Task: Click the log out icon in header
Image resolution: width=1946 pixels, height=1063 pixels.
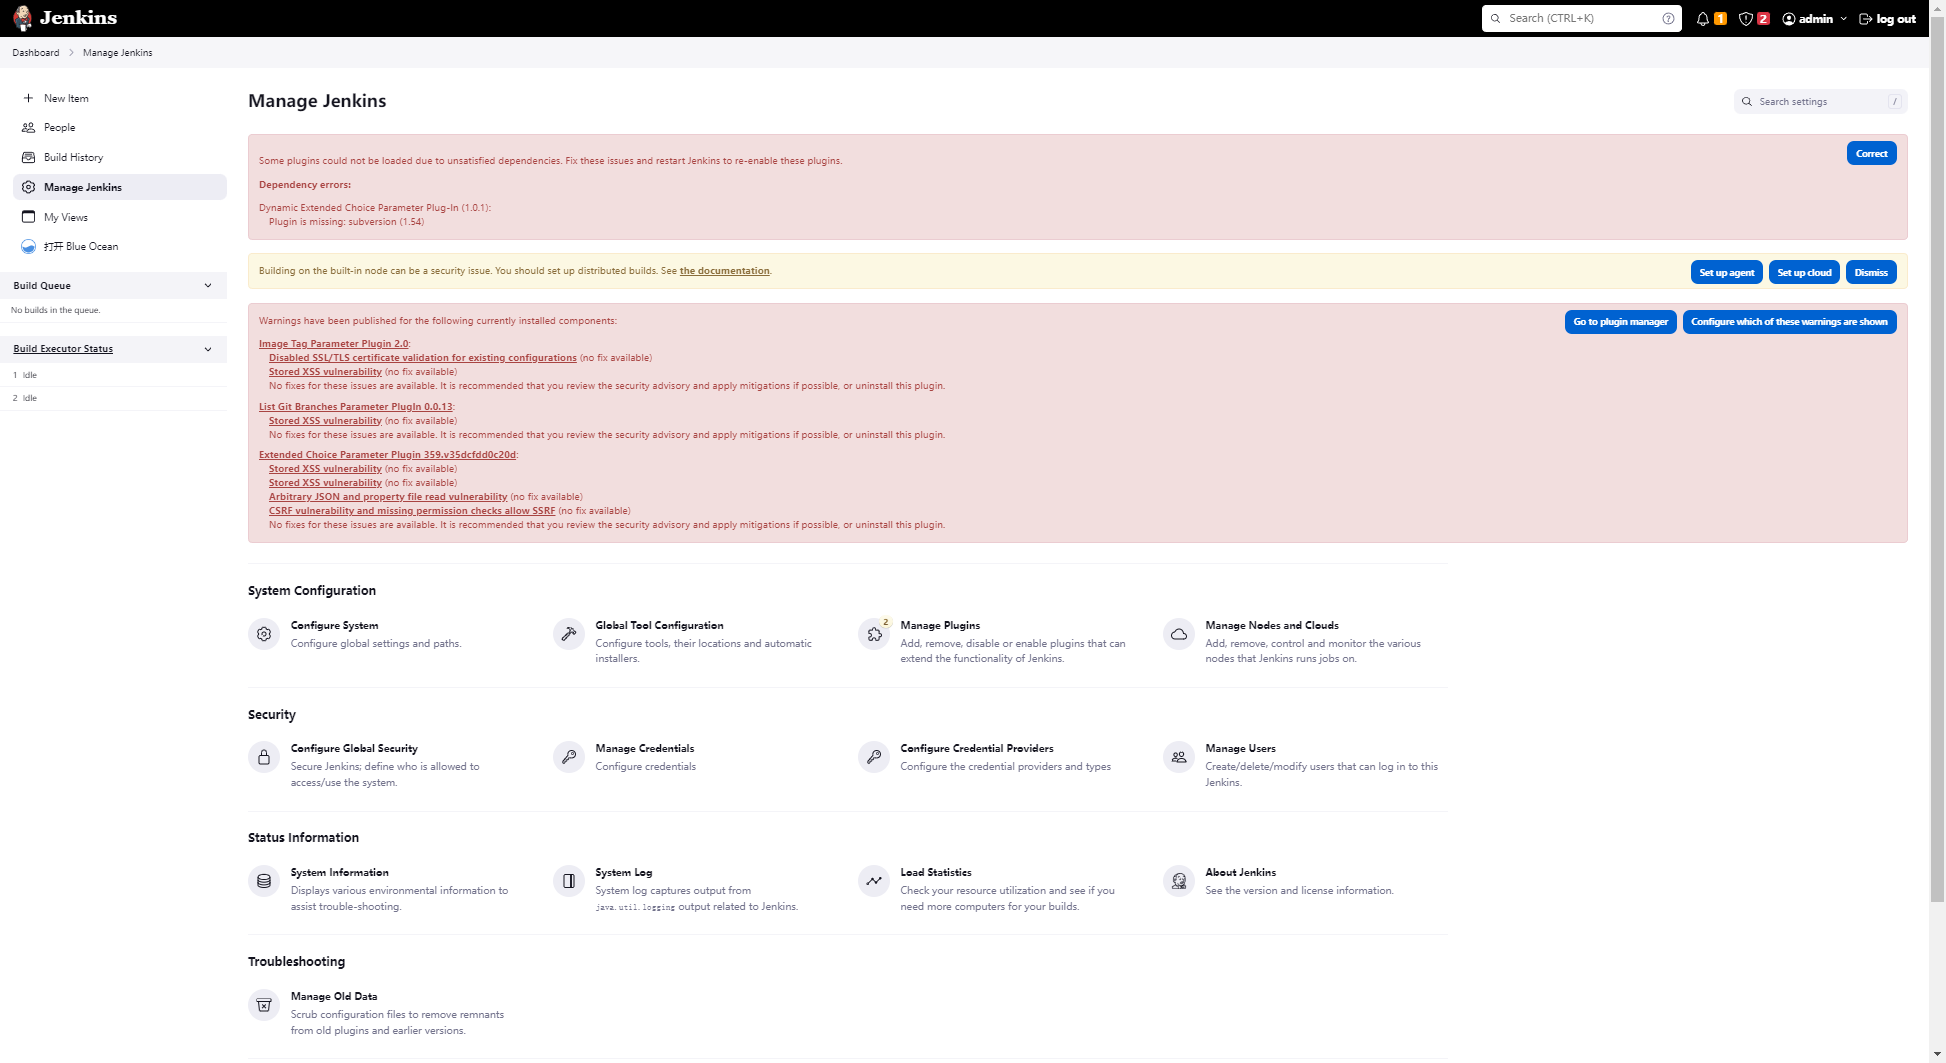Action: 1865,19
